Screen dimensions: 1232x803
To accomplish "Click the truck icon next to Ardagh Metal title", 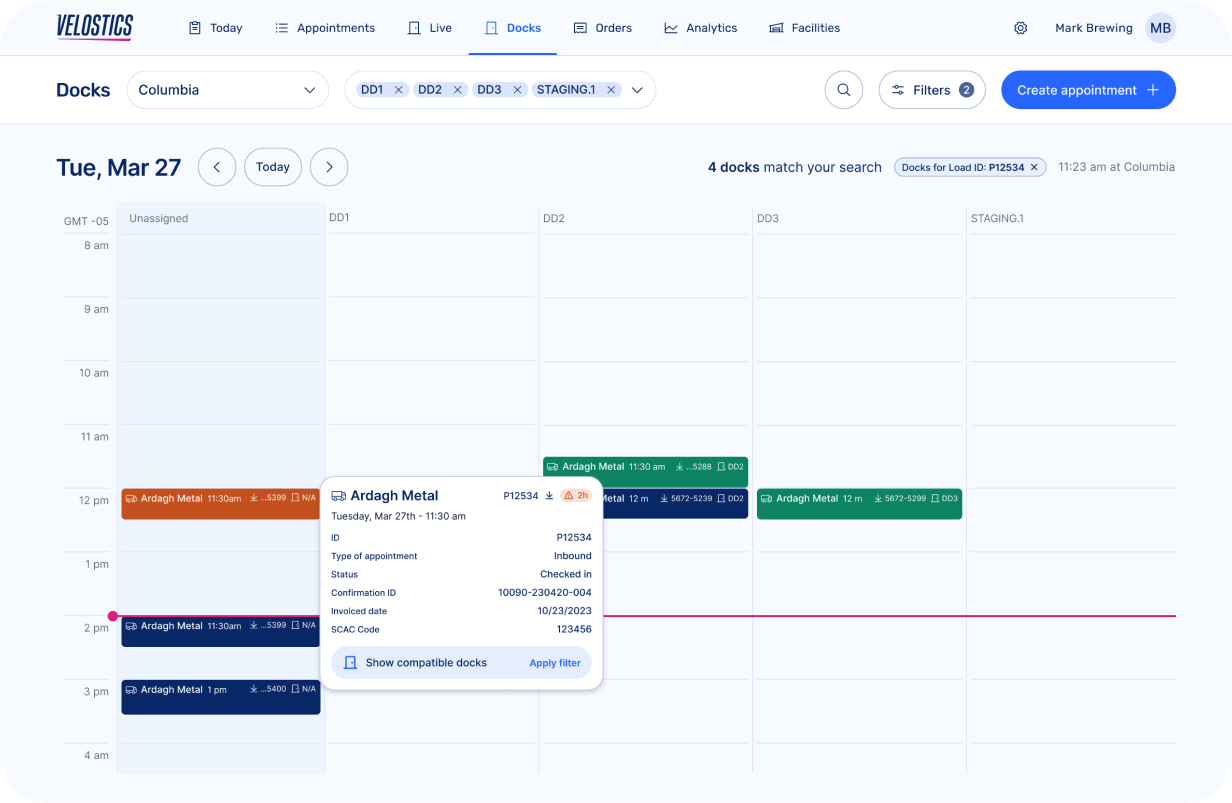I will coord(339,495).
